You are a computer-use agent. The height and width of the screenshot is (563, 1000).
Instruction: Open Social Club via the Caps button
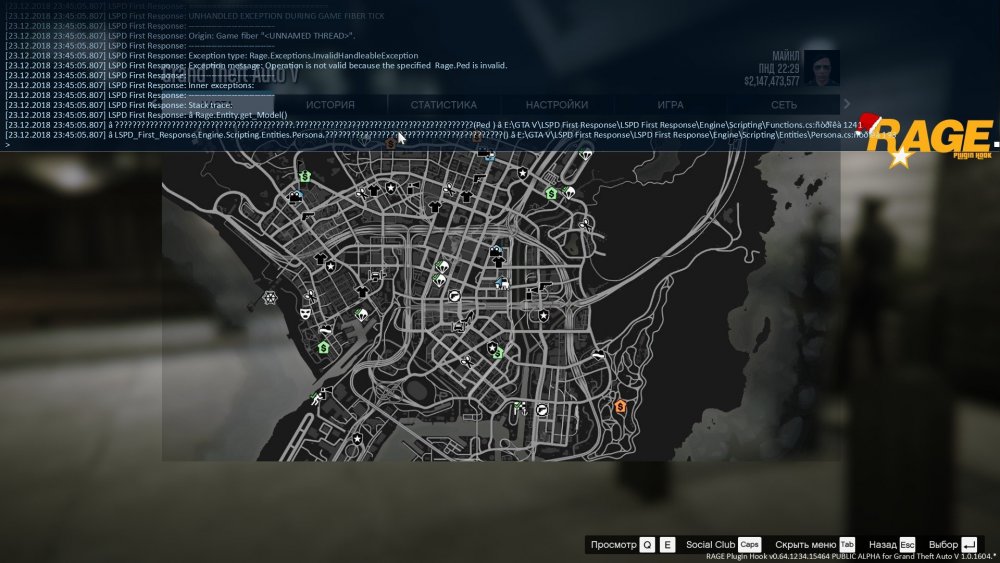click(x=749, y=545)
